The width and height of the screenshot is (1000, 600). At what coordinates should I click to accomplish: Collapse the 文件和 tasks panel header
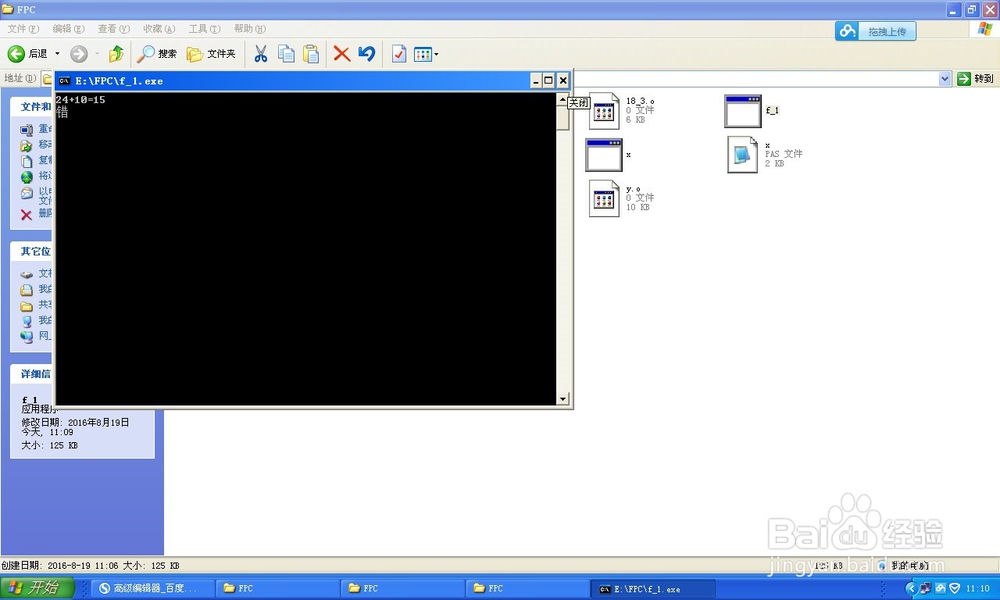coord(32,106)
